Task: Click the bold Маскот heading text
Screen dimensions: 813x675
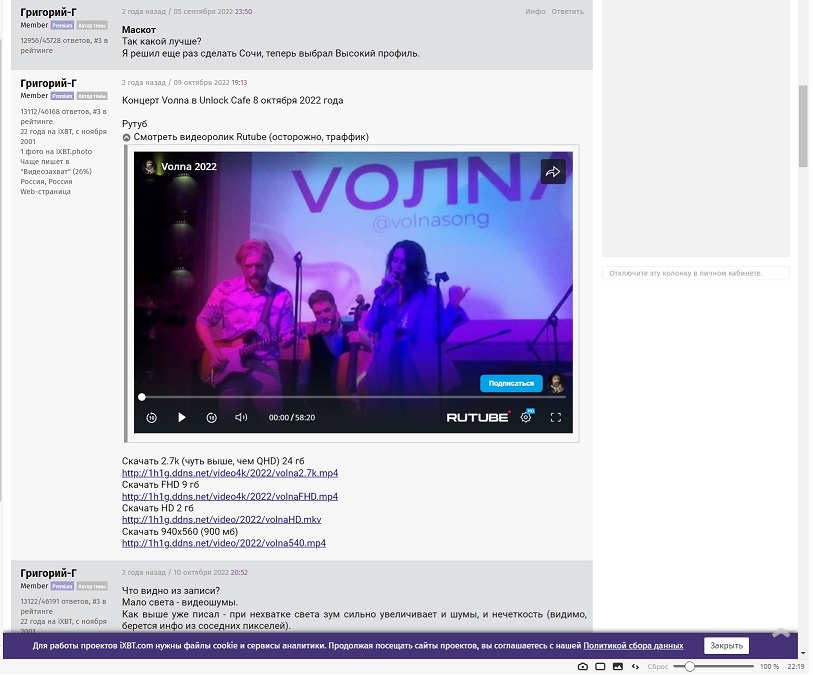Action: pos(138,30)
